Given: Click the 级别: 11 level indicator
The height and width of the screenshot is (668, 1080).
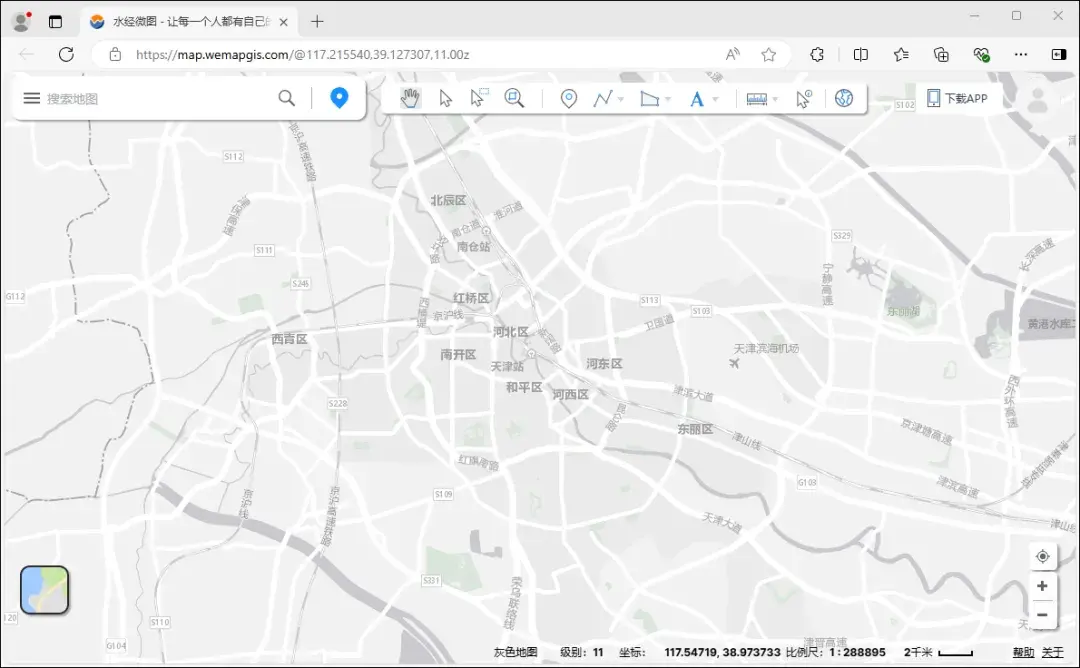Looking at the screenshot, I should [x=581, y=652].
